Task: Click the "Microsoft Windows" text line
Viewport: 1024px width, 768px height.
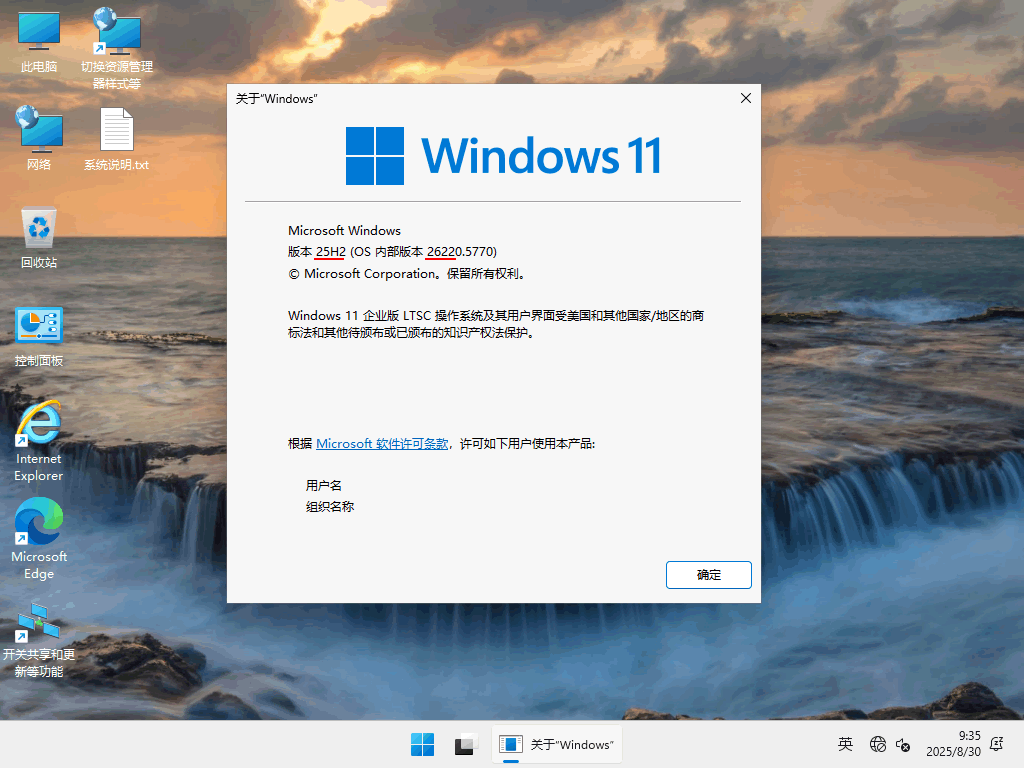Action: pos(344,231)
